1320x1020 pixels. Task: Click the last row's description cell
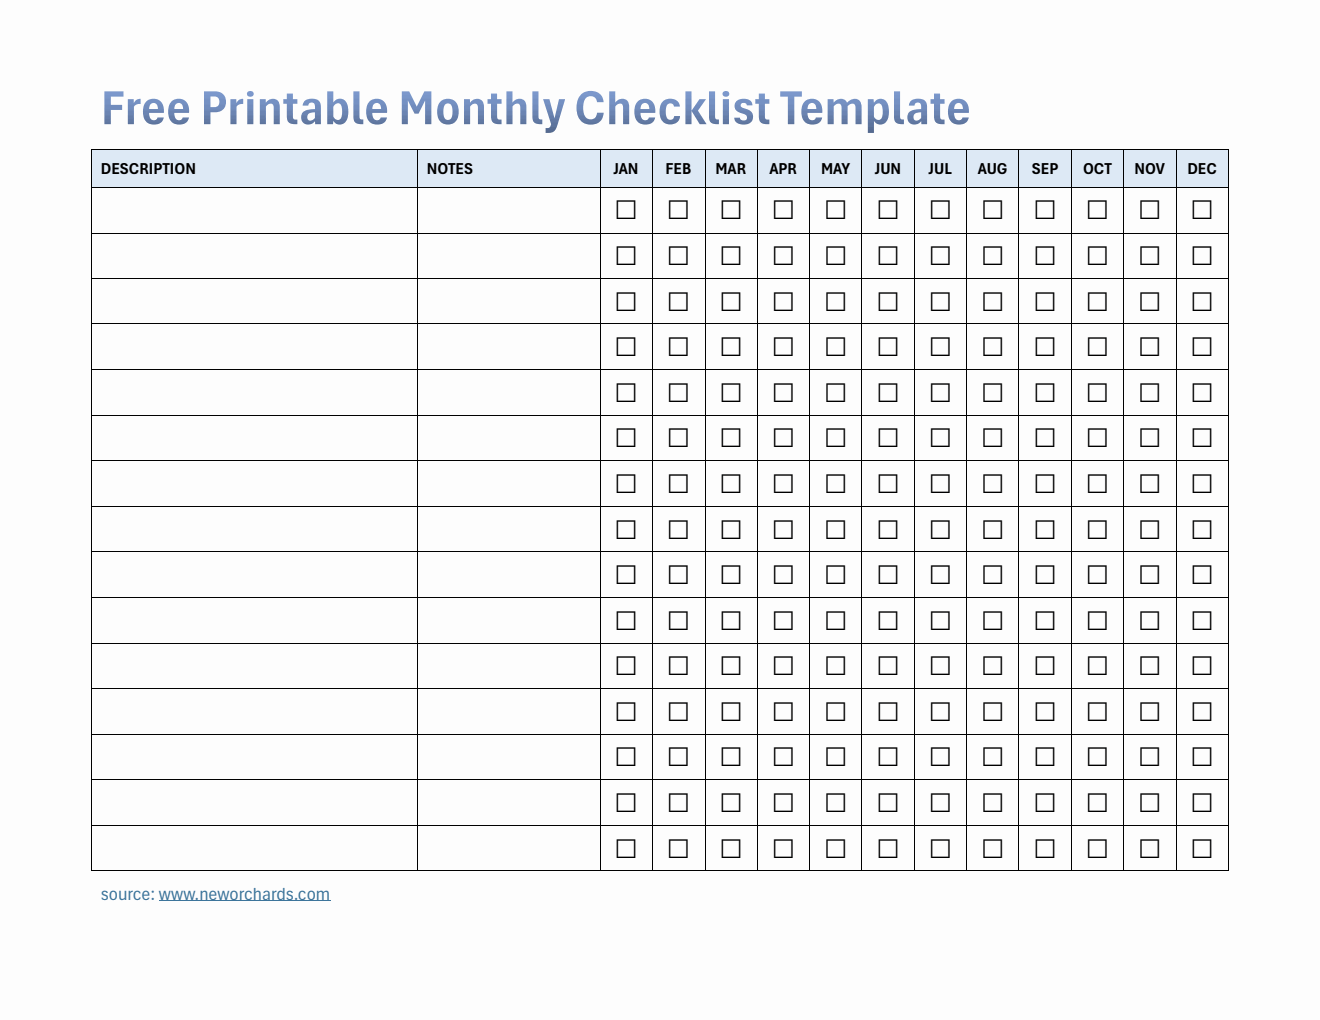coord(254,848)
